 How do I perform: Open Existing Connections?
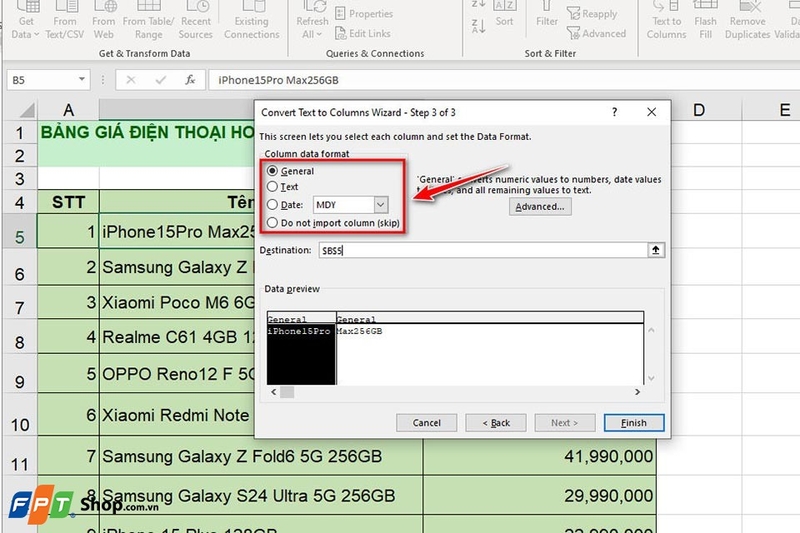pos(252,21)
